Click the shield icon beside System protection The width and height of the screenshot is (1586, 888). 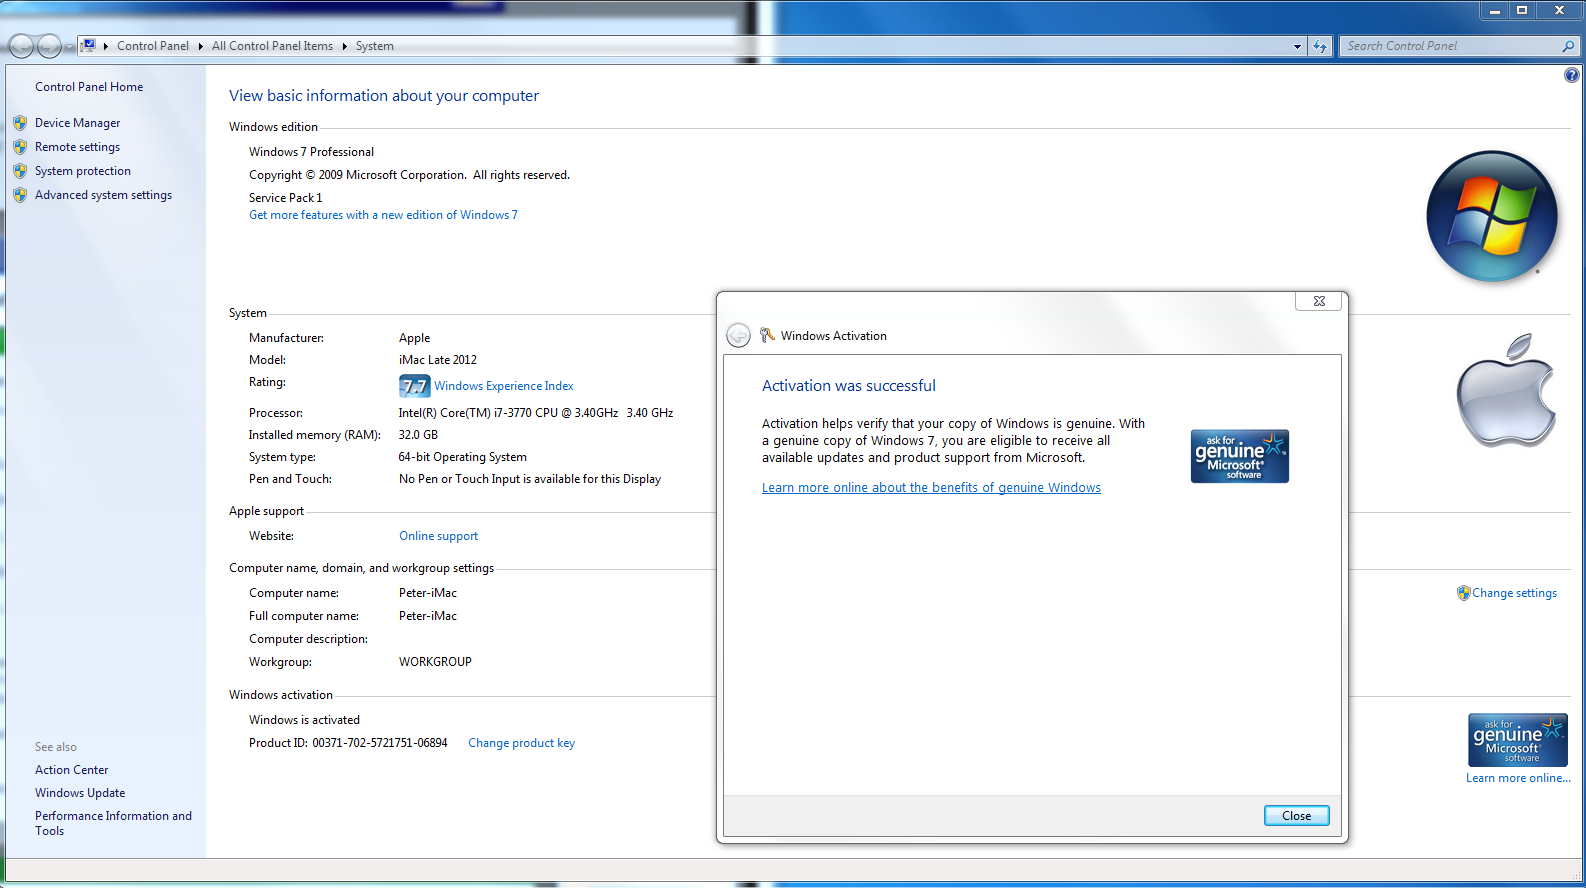(20, 171)
